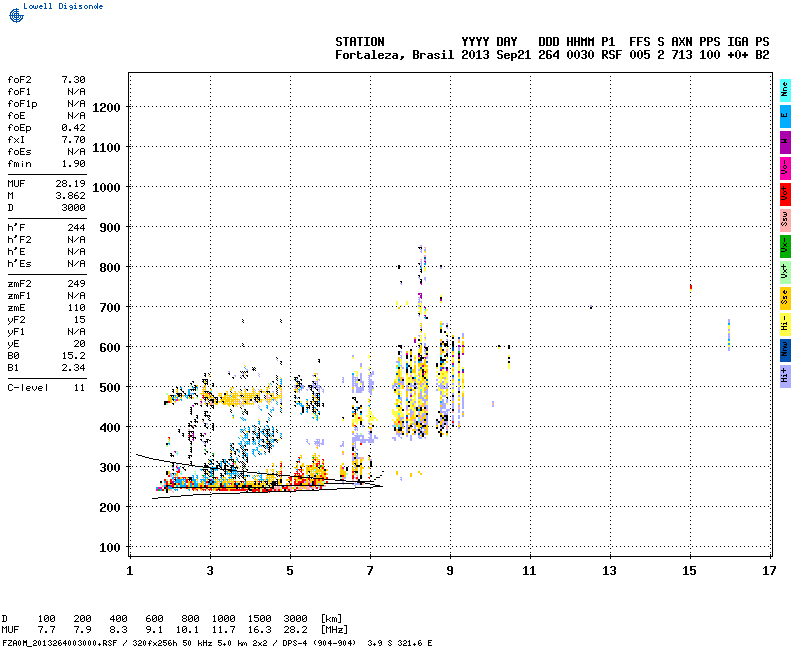Click the Lowell Digisonde globe logo
The height and width of the screenshot is (650, 800).
click(16, 15)
